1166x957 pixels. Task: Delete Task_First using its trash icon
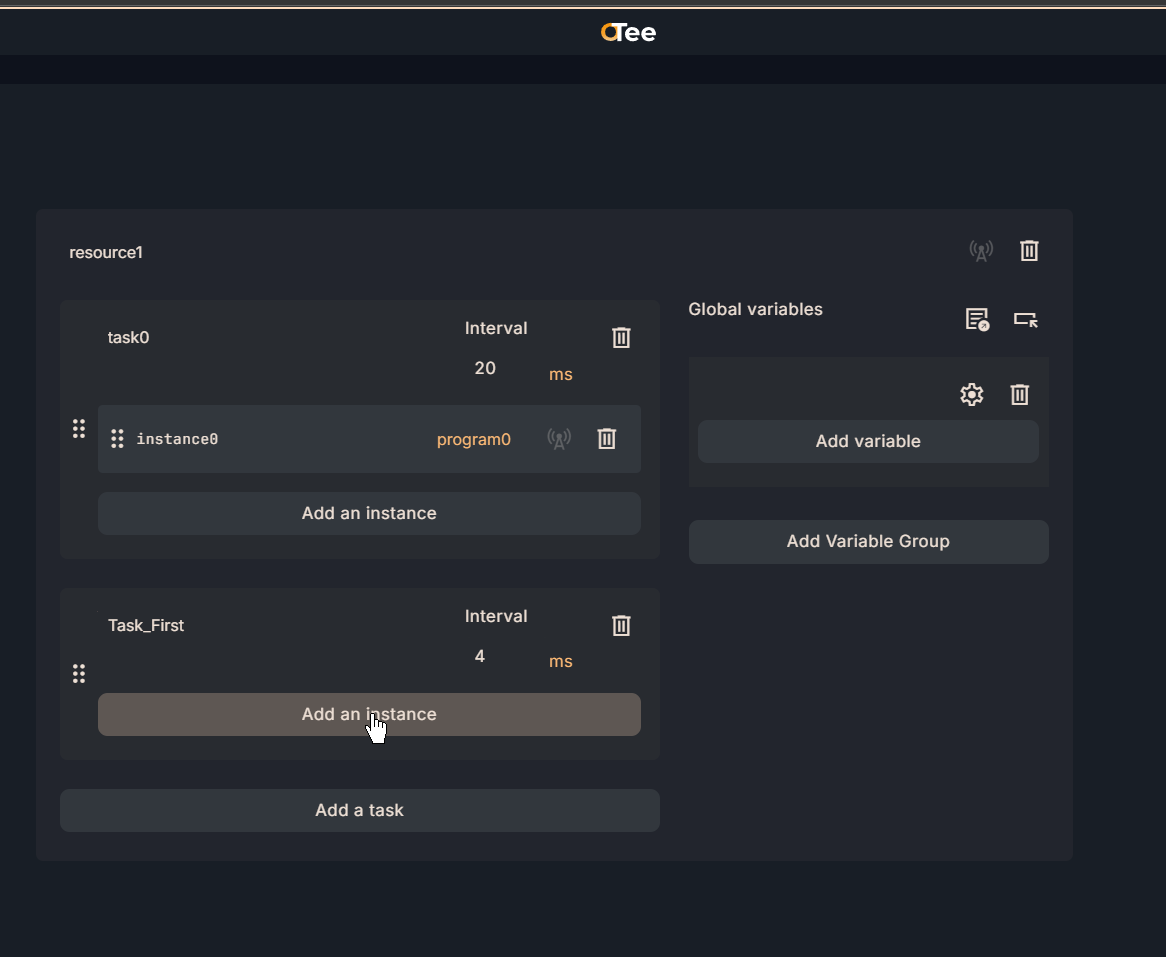tap(621, 626)
